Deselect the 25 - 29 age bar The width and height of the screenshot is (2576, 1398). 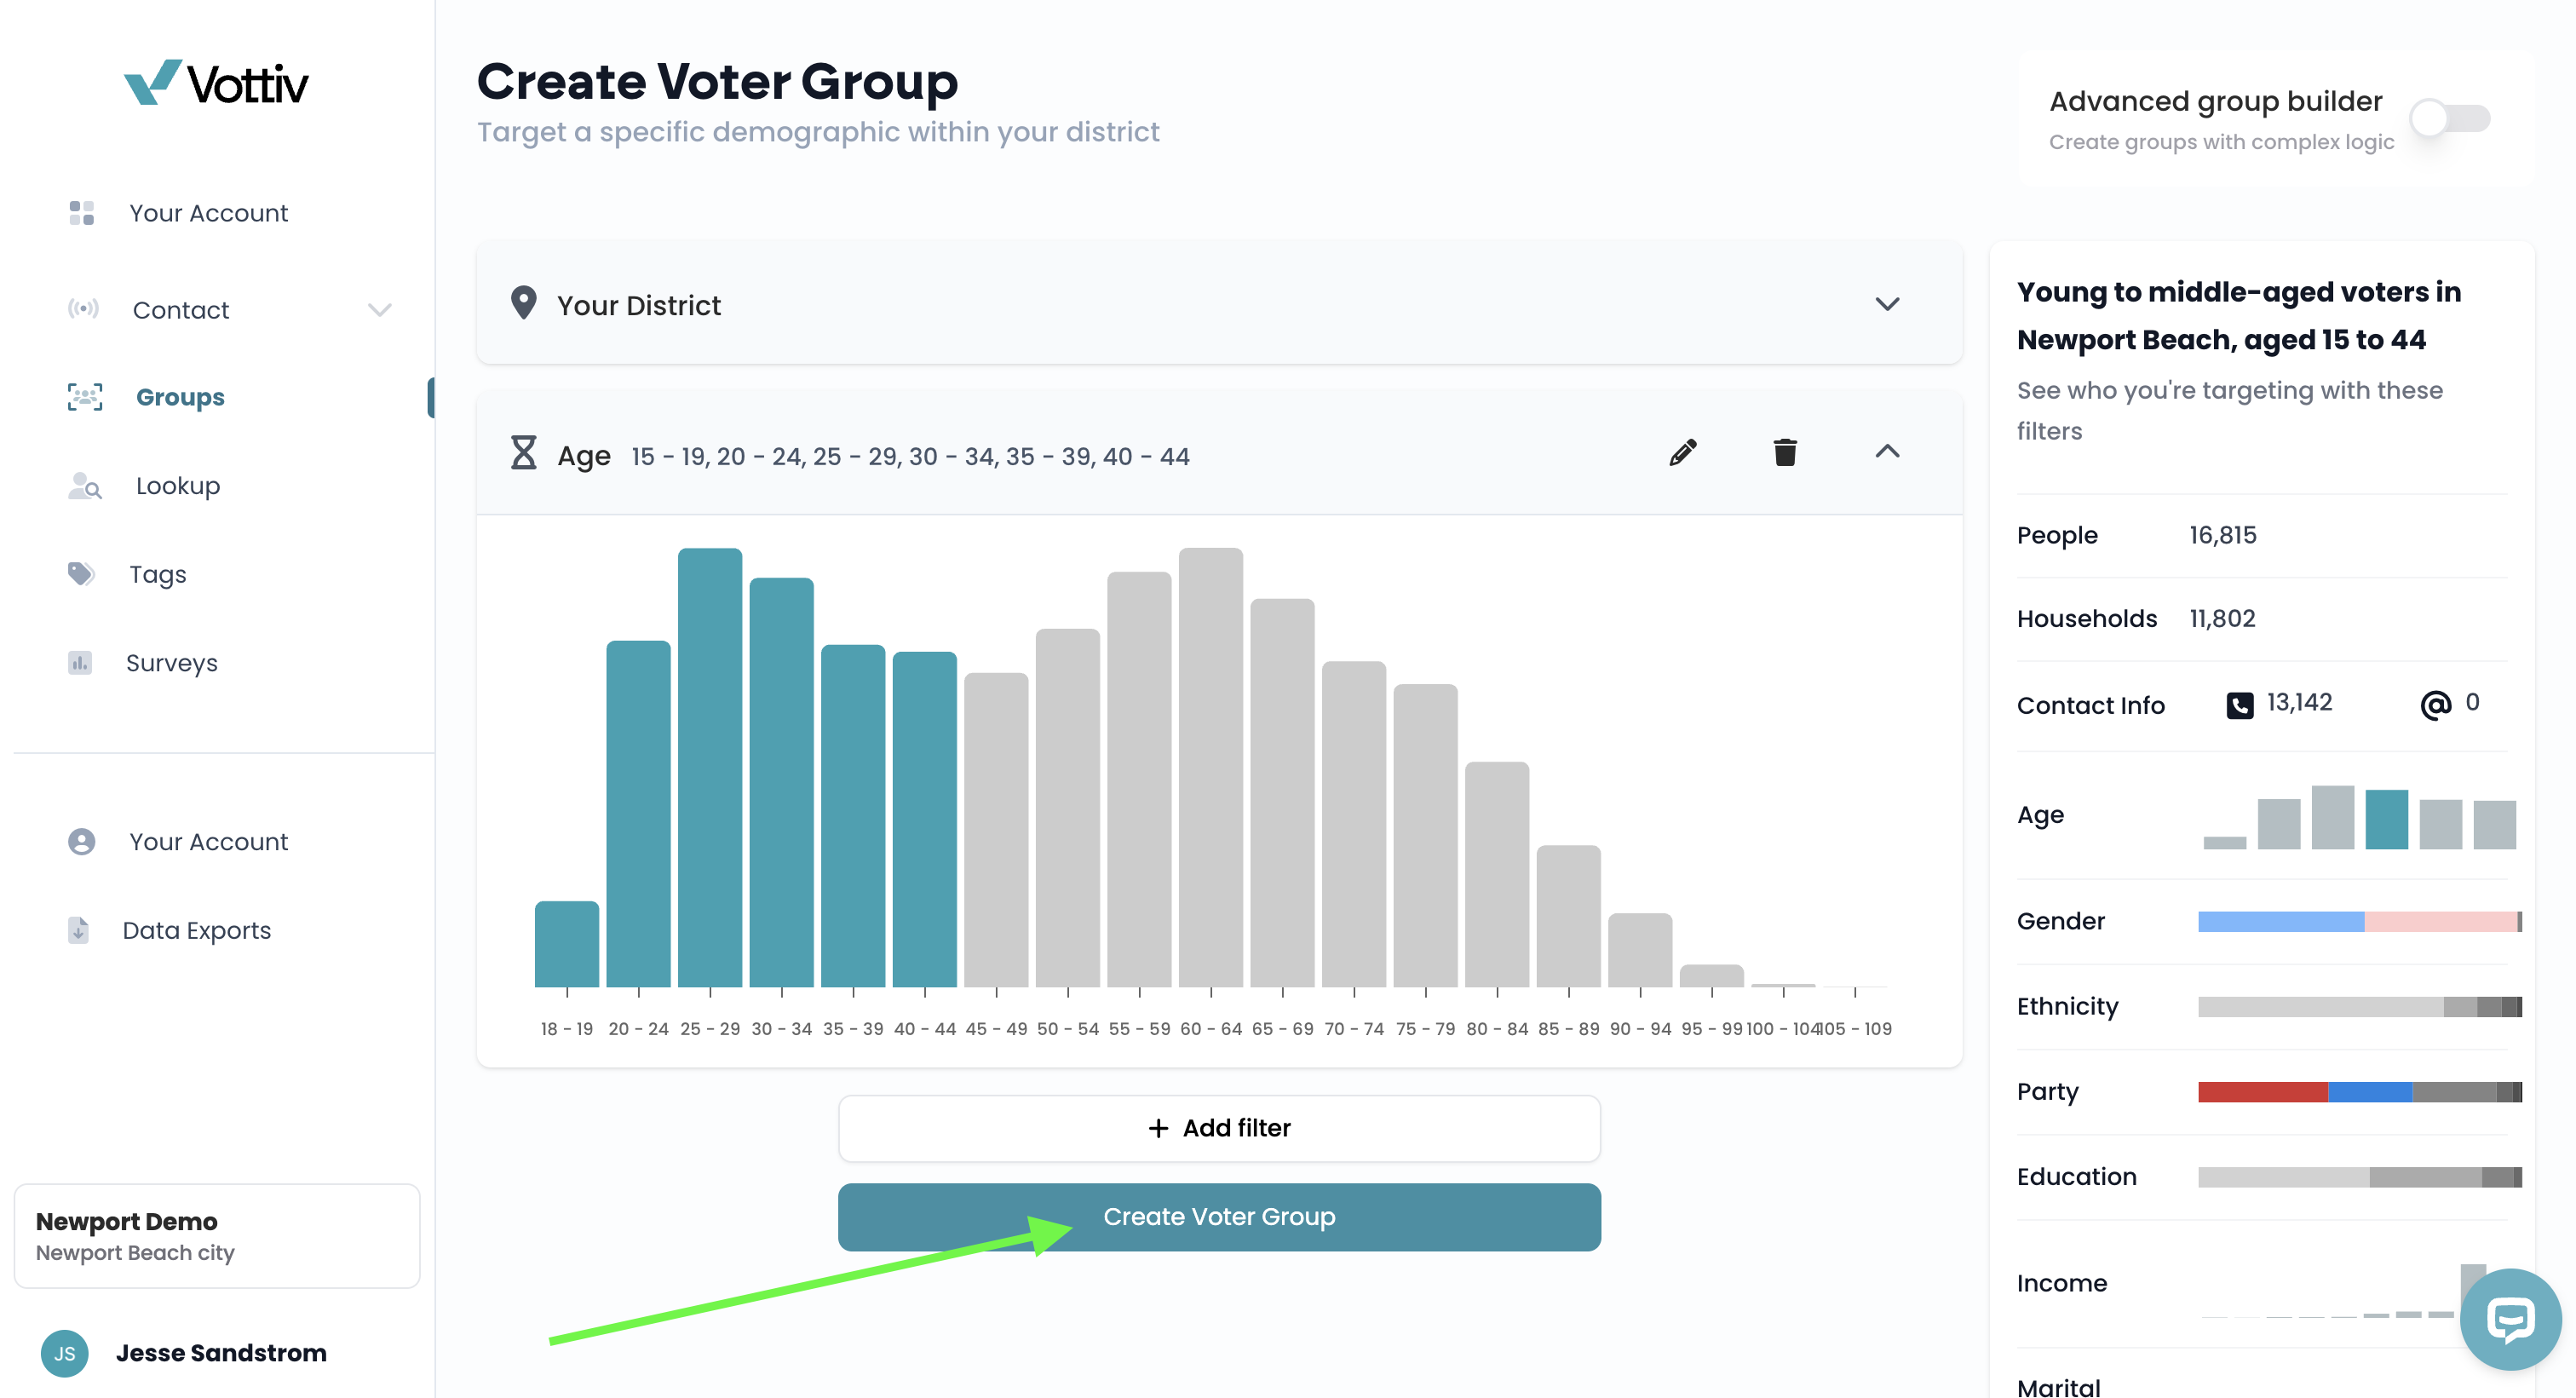coord(710,768)
